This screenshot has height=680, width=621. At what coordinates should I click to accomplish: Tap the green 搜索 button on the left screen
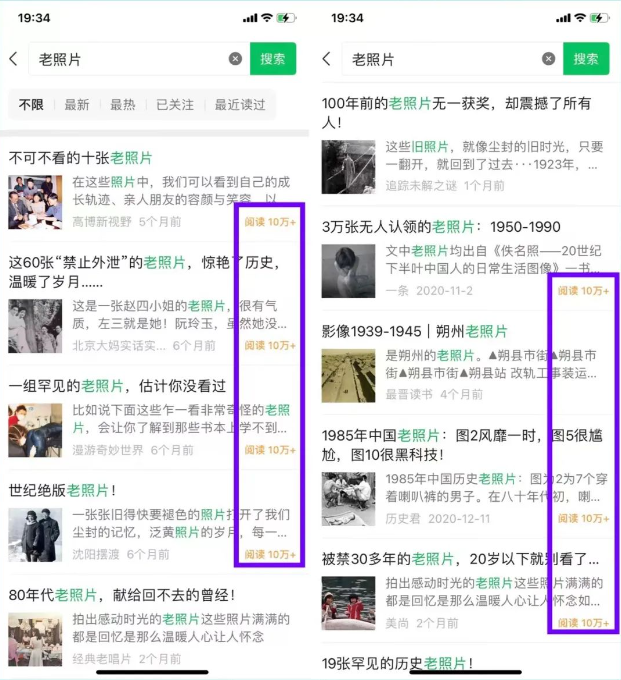click(273, 59)
